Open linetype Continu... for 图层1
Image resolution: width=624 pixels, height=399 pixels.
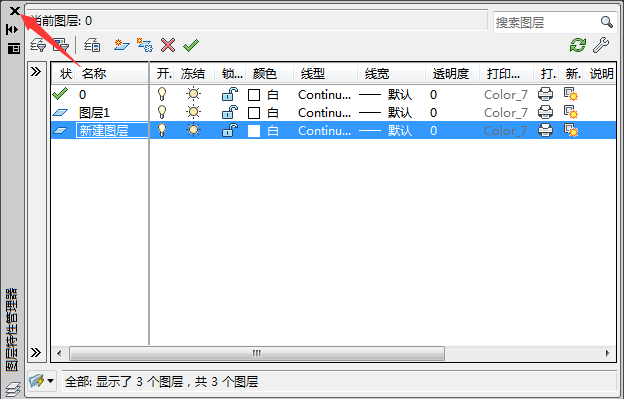coord(324,113)
